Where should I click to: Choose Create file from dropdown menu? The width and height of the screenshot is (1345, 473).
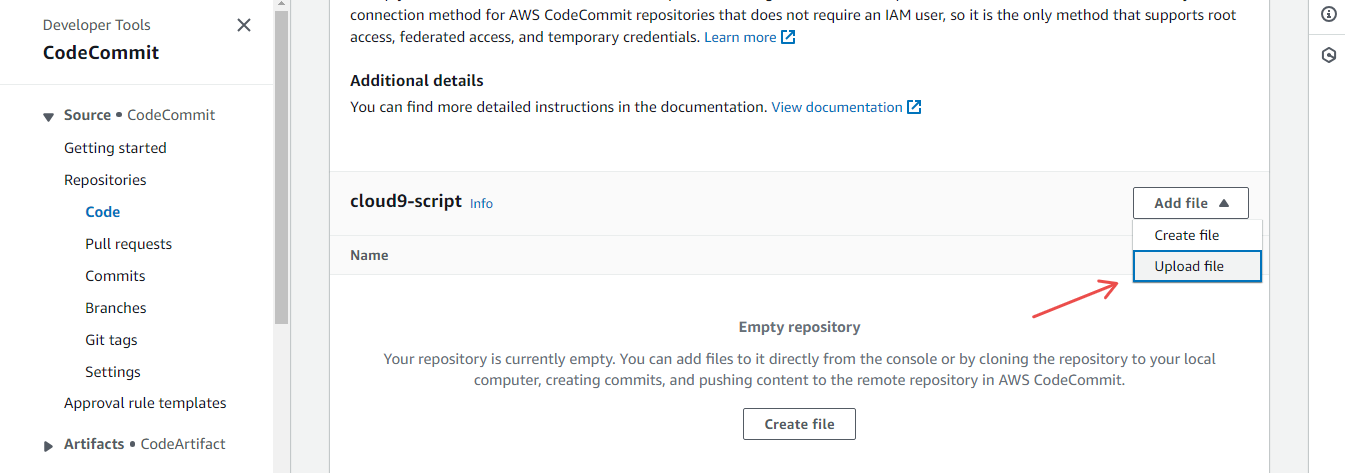point(1187,235)
